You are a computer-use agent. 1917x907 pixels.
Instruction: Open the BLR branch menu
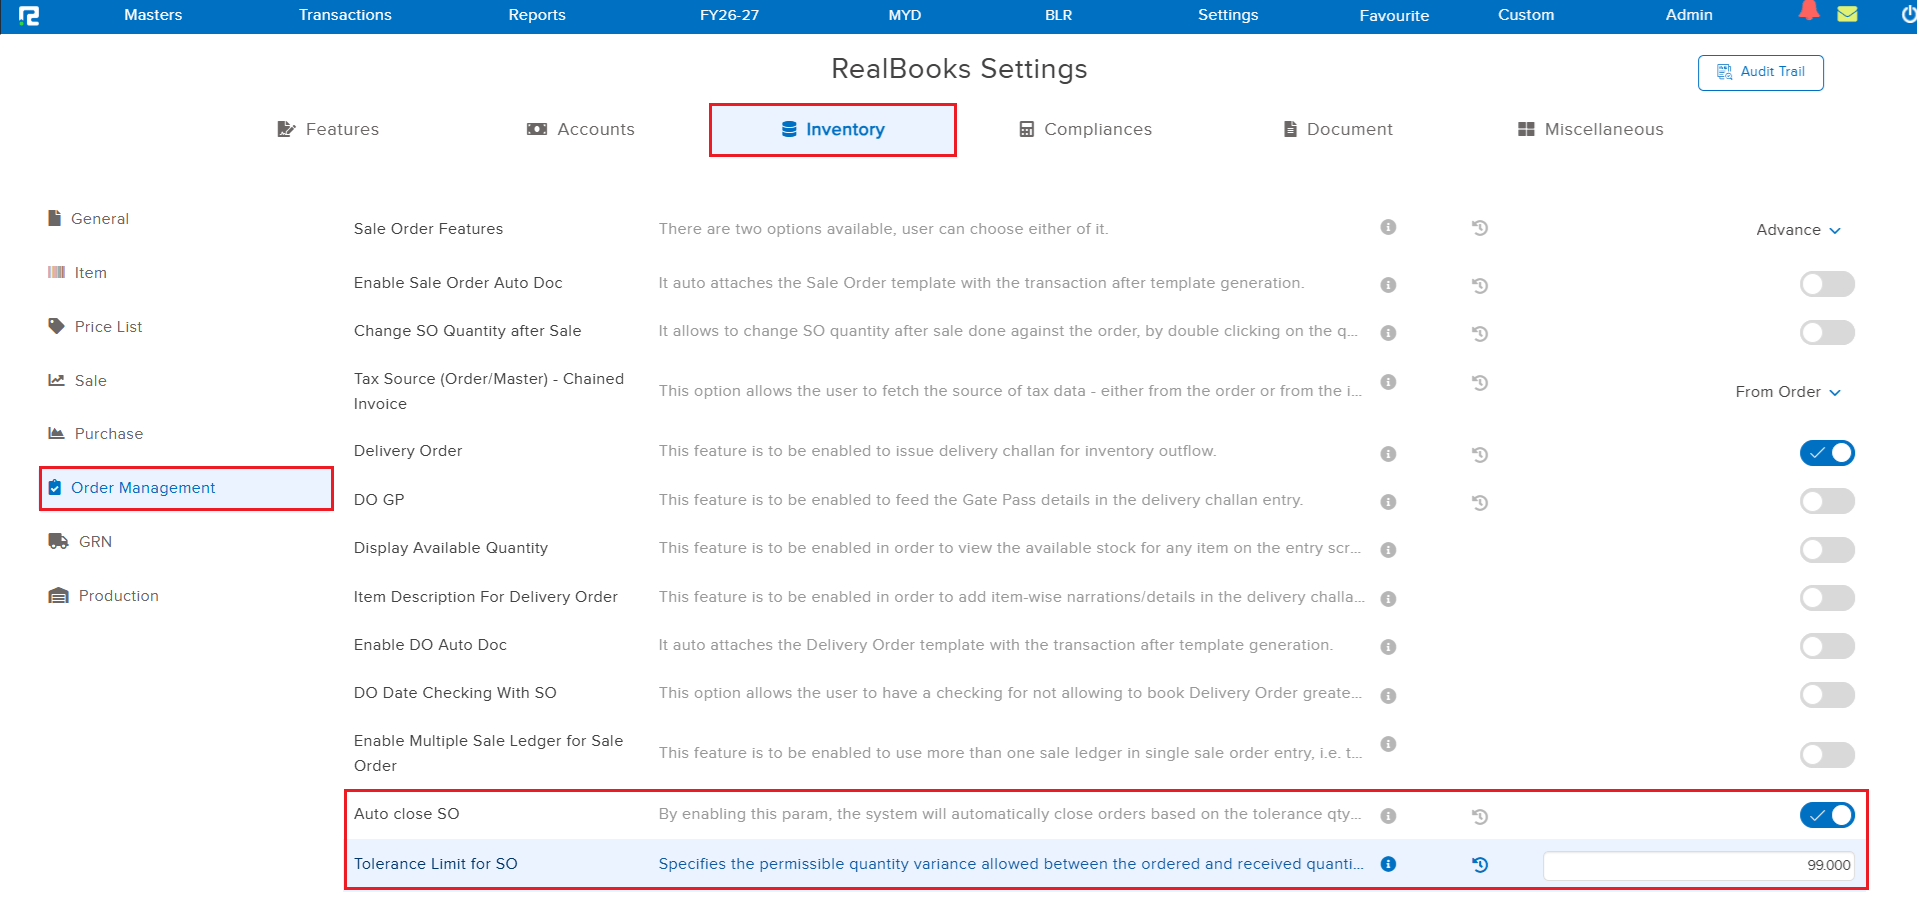coord(1059,15)
